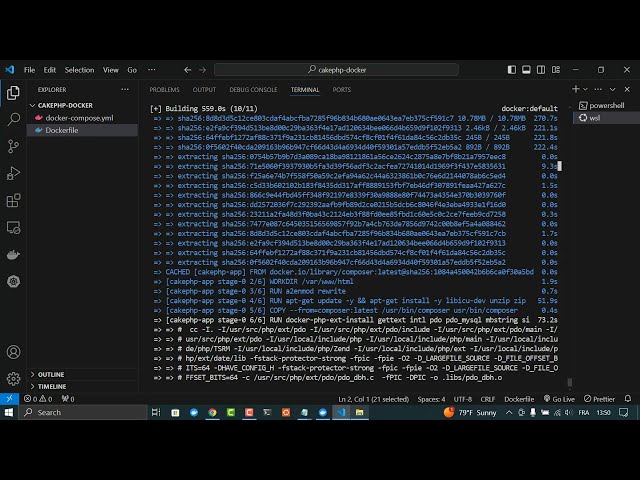Open the Go menu
The image size is (640, 480).
[132, 70]
